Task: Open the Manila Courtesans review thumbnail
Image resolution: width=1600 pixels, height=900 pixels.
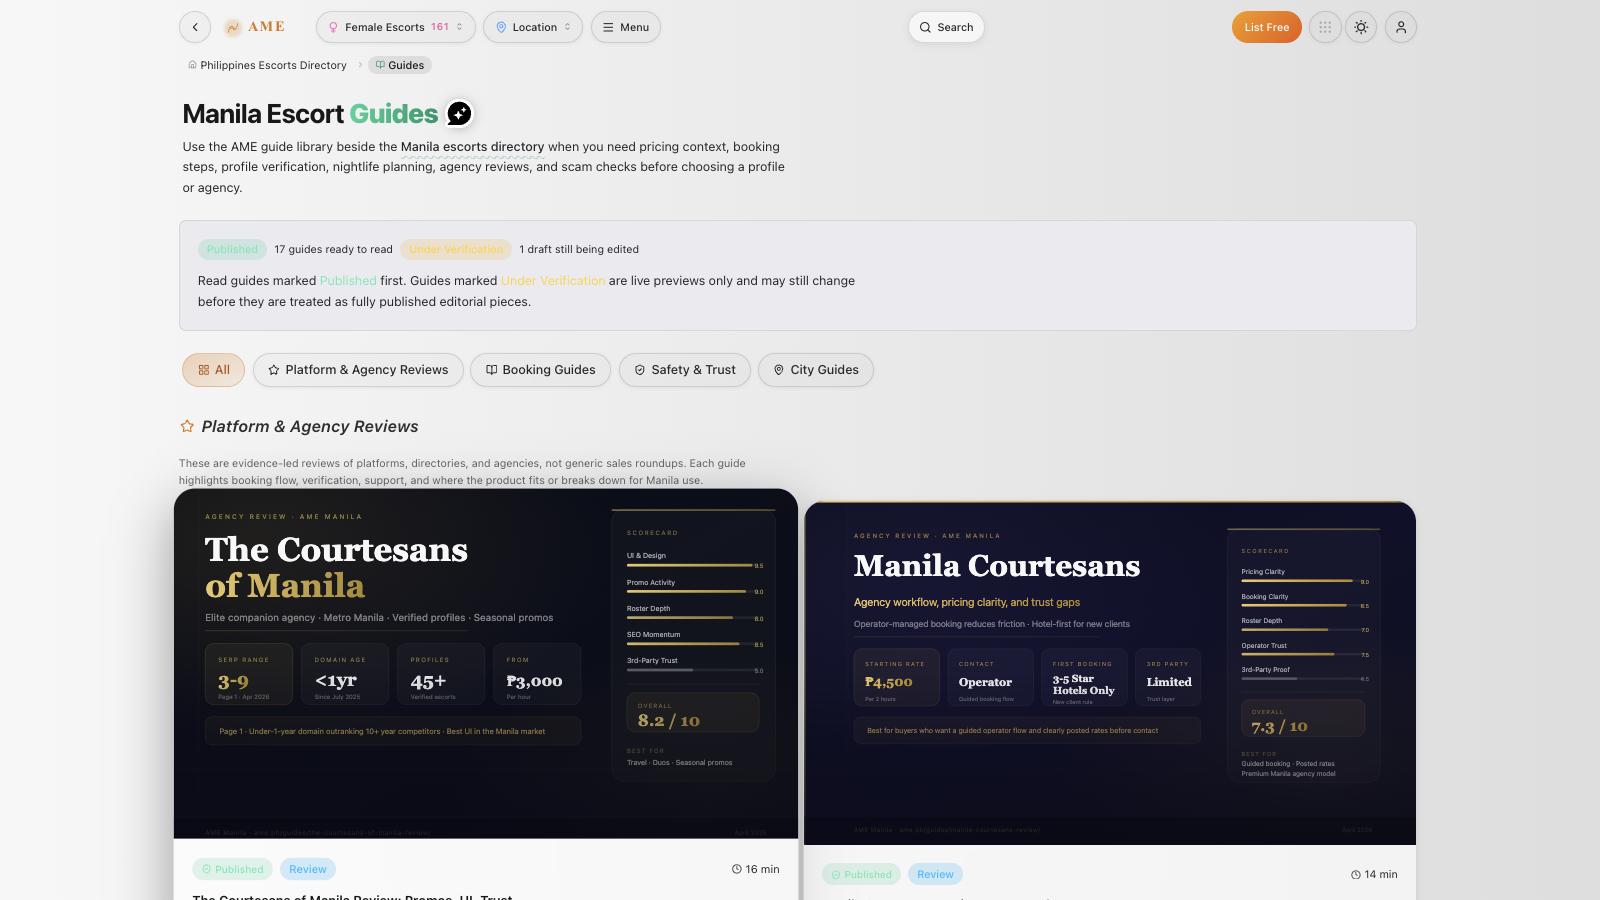Action: pyautogui.click(x=1110, y=673)
